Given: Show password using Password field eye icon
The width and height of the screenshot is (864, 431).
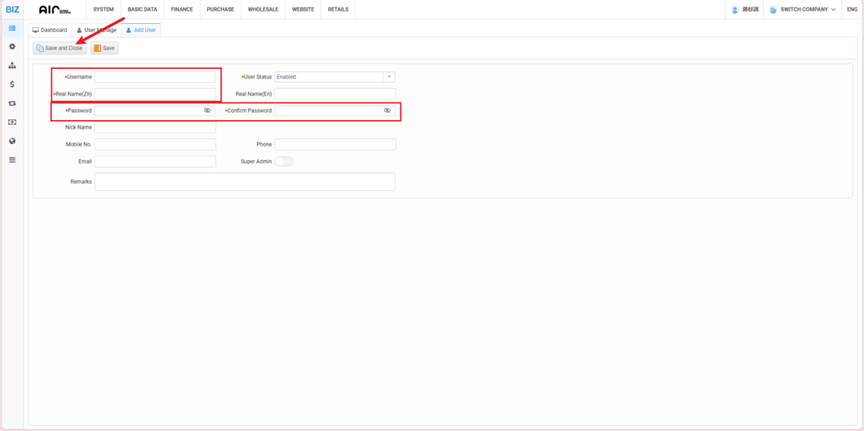Looking at the screenshot, I should coord(207,111).
